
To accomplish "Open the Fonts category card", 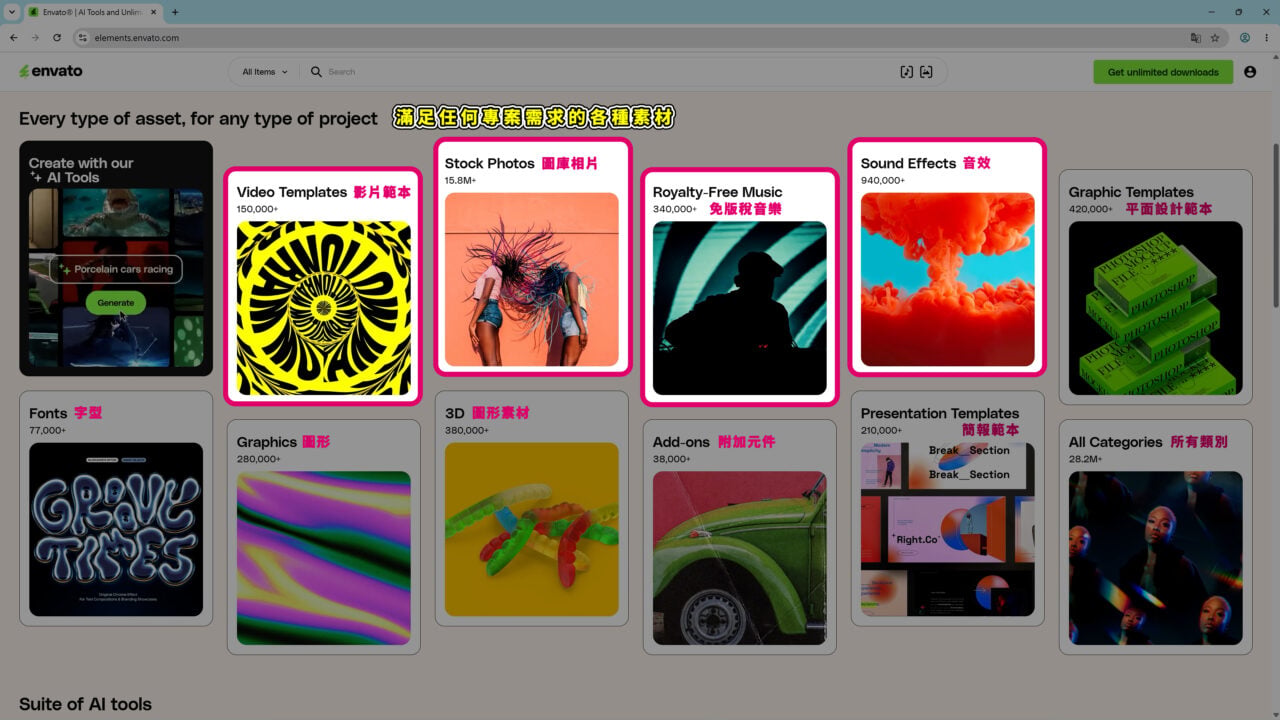I will [116, 509].
